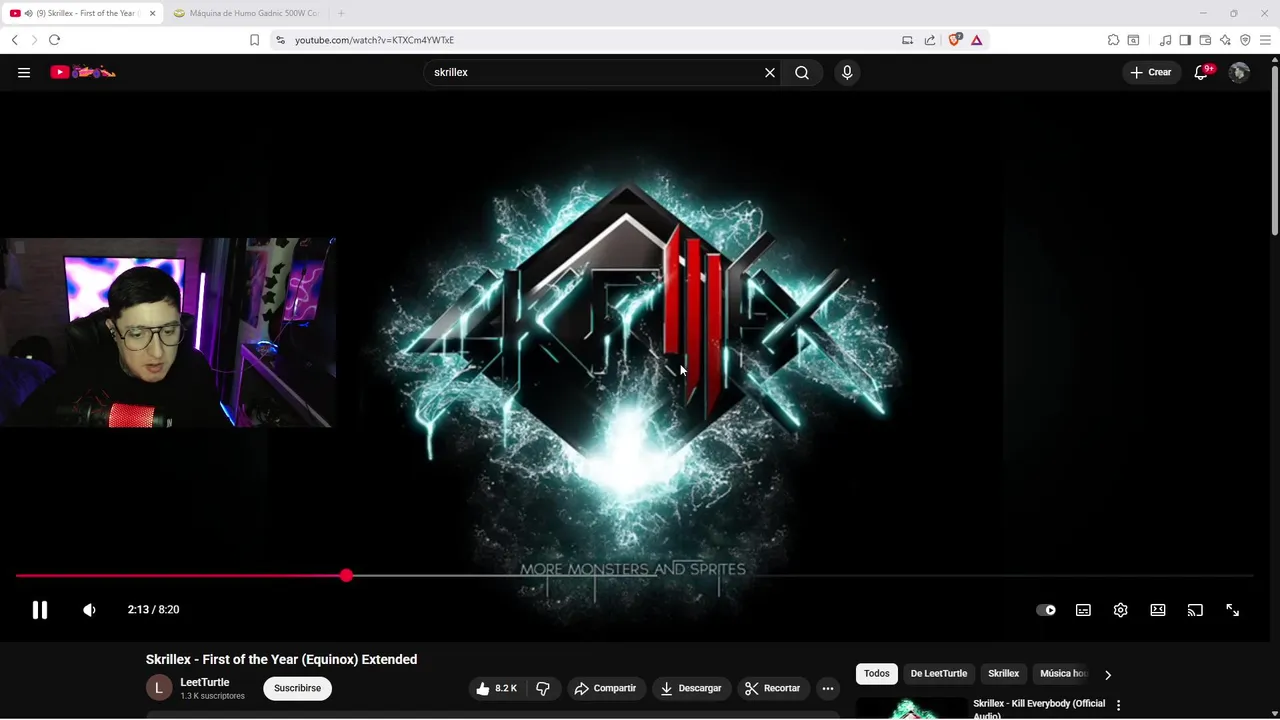This screenshot has width=1280, height=720.
Task: Click the screen cast install icon in address bar
Action: (907, 40)
